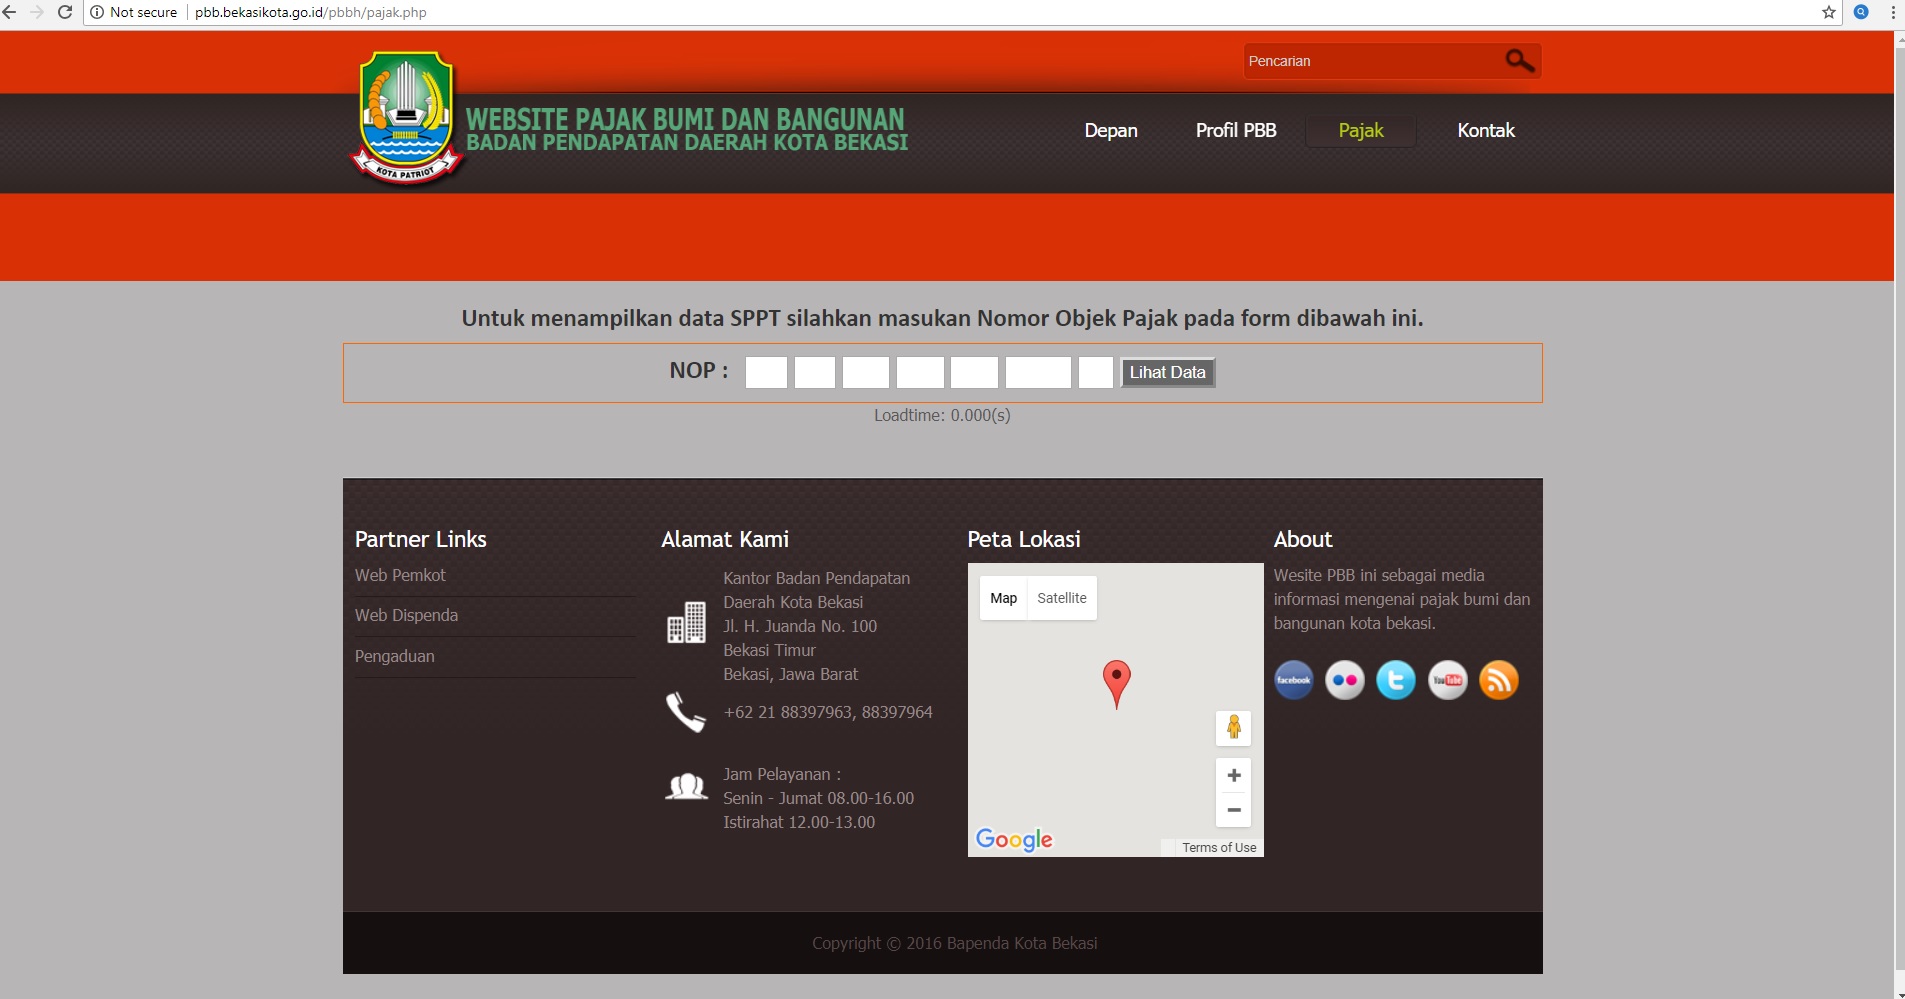The height and width of the screenshot is (999, 1905).
Task: Click the Pencarian search field
Action: (x=1370, y=61)
